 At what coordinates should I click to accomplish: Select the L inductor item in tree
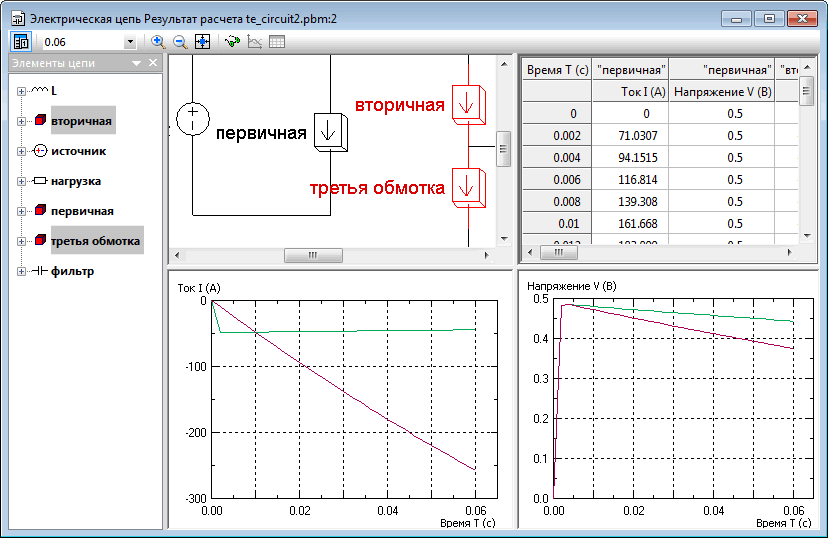(x=54, y=91)
